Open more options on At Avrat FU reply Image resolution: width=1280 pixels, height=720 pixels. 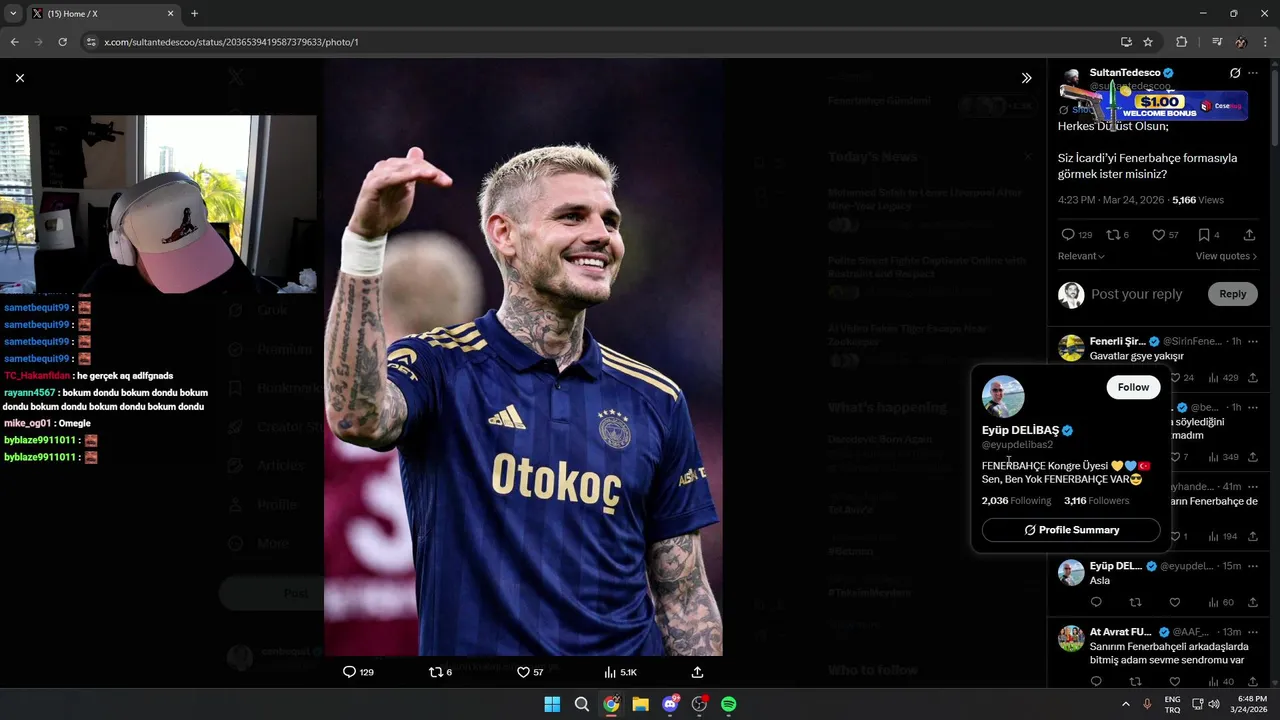point(1253,632)
